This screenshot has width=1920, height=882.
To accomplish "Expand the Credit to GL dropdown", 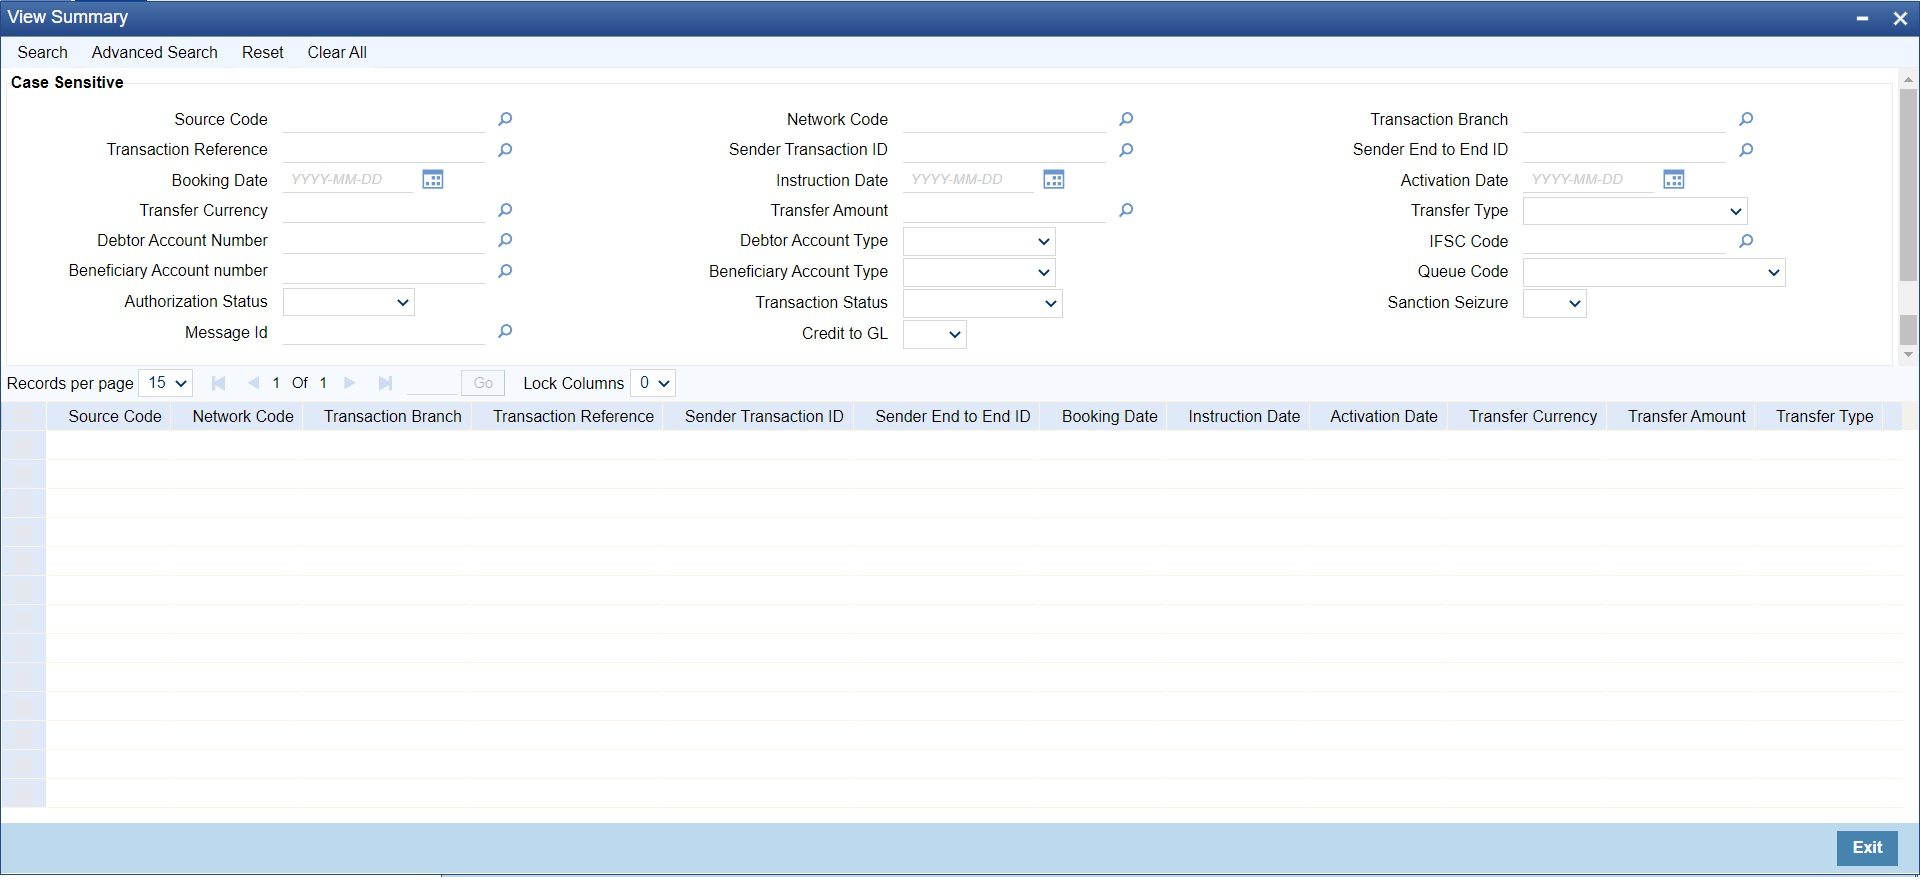I will point(934,334).
